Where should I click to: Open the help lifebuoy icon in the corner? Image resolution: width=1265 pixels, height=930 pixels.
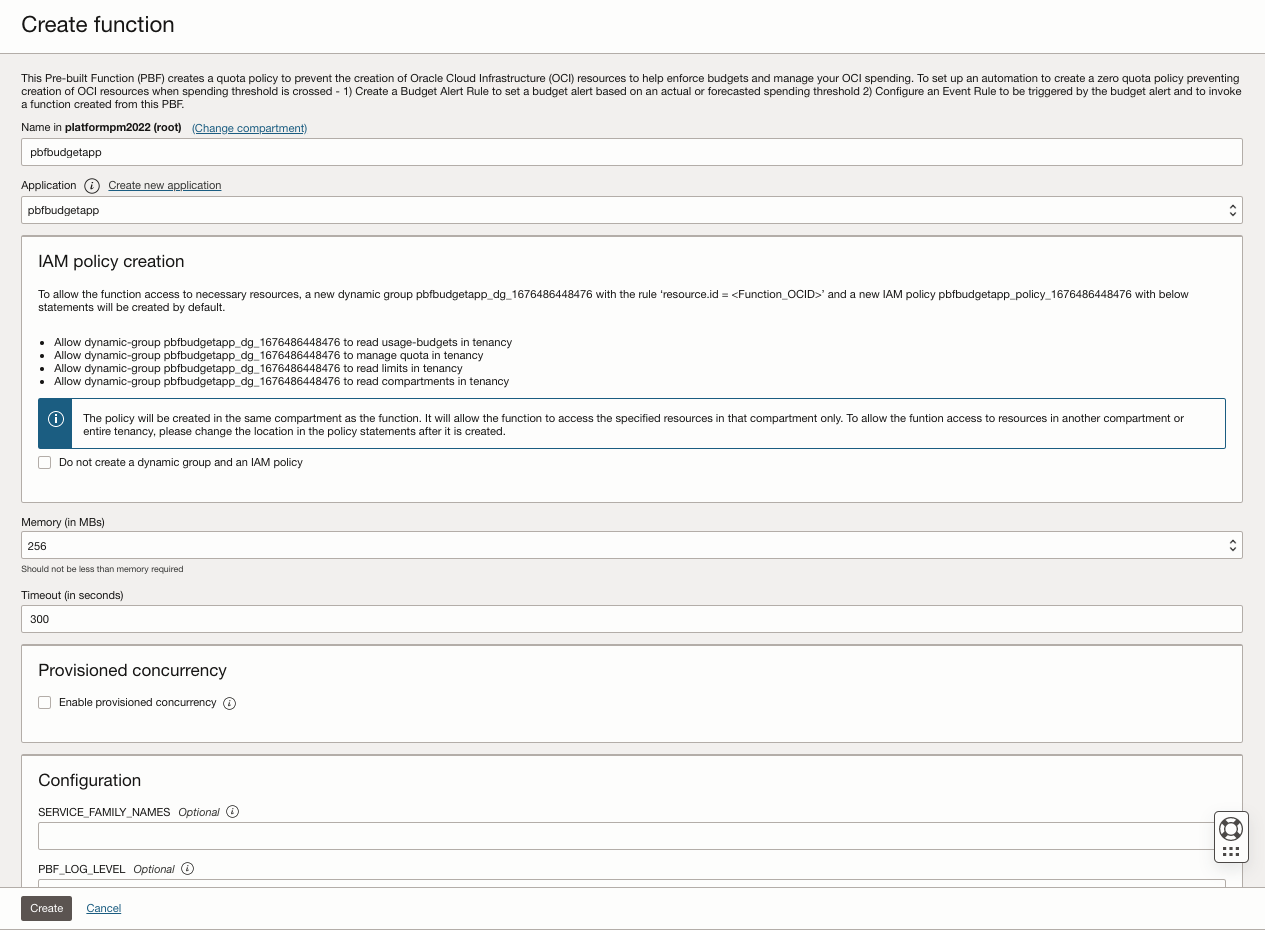click(x=1230, y=829)
